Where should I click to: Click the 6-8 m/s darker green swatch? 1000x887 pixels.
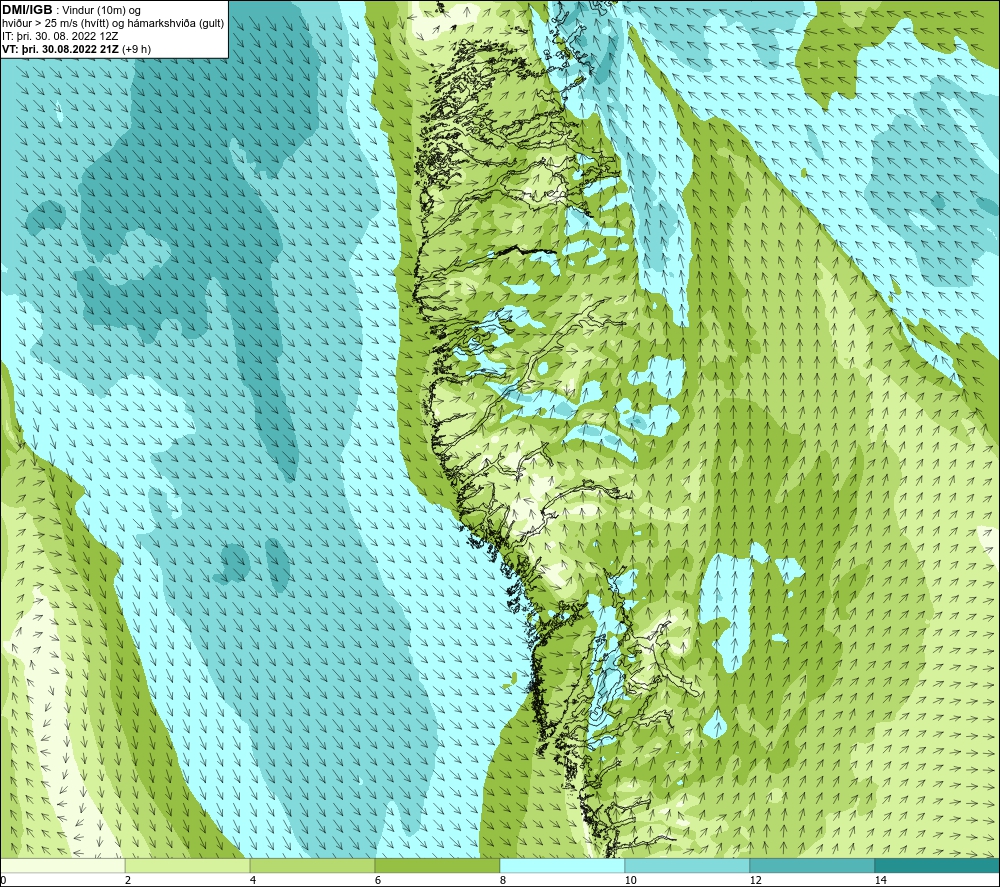(437, 865)
